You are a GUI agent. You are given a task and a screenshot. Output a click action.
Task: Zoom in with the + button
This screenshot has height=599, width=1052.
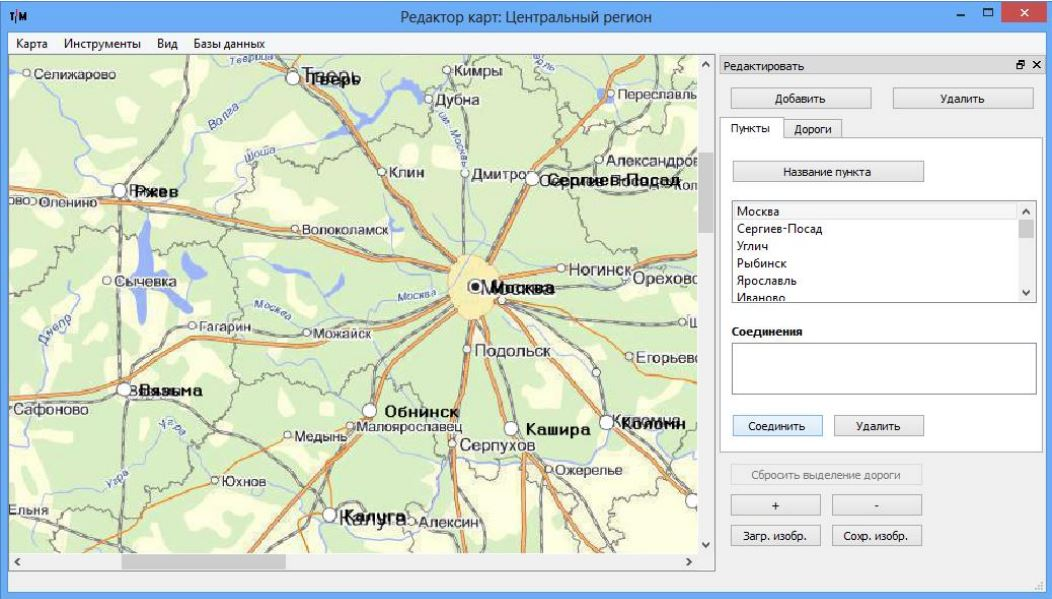pyautogui.click(x=776, y=505)
